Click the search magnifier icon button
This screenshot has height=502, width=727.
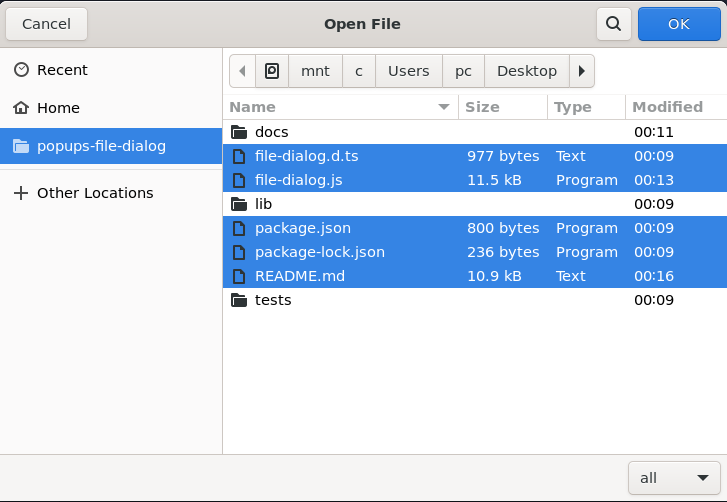tap(613, 24)
